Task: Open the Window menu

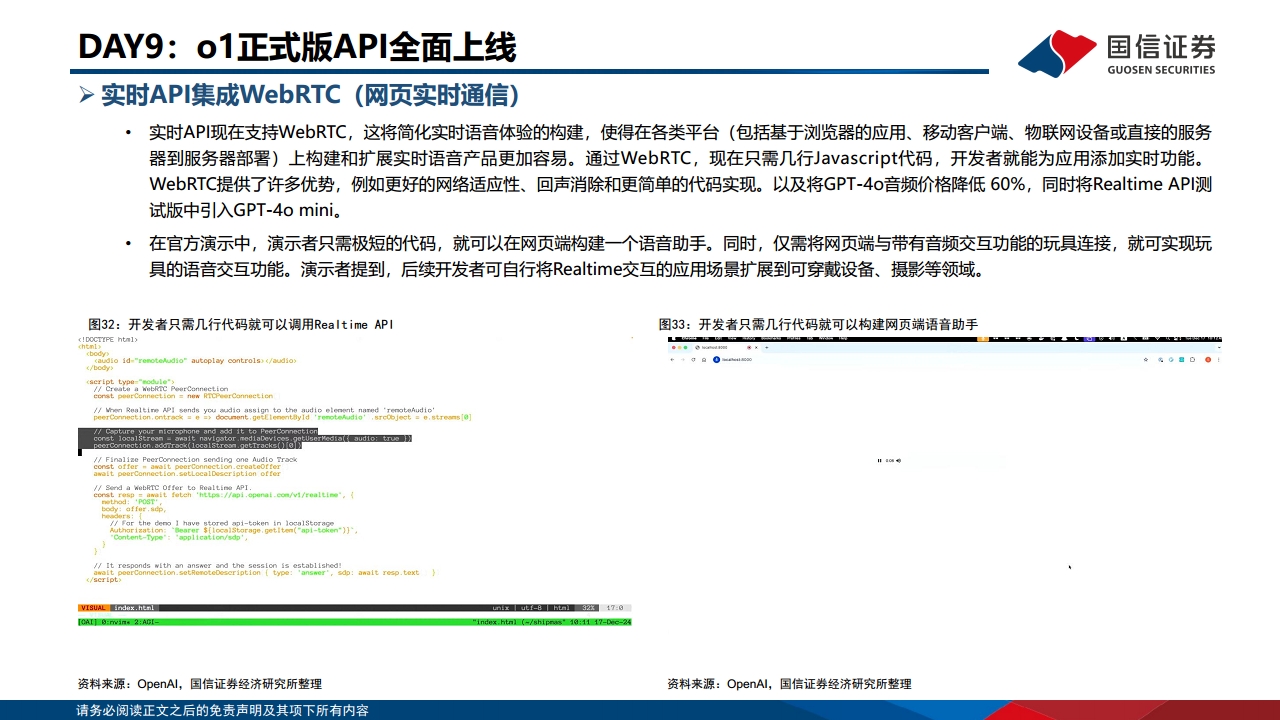Action: (826, 338)
